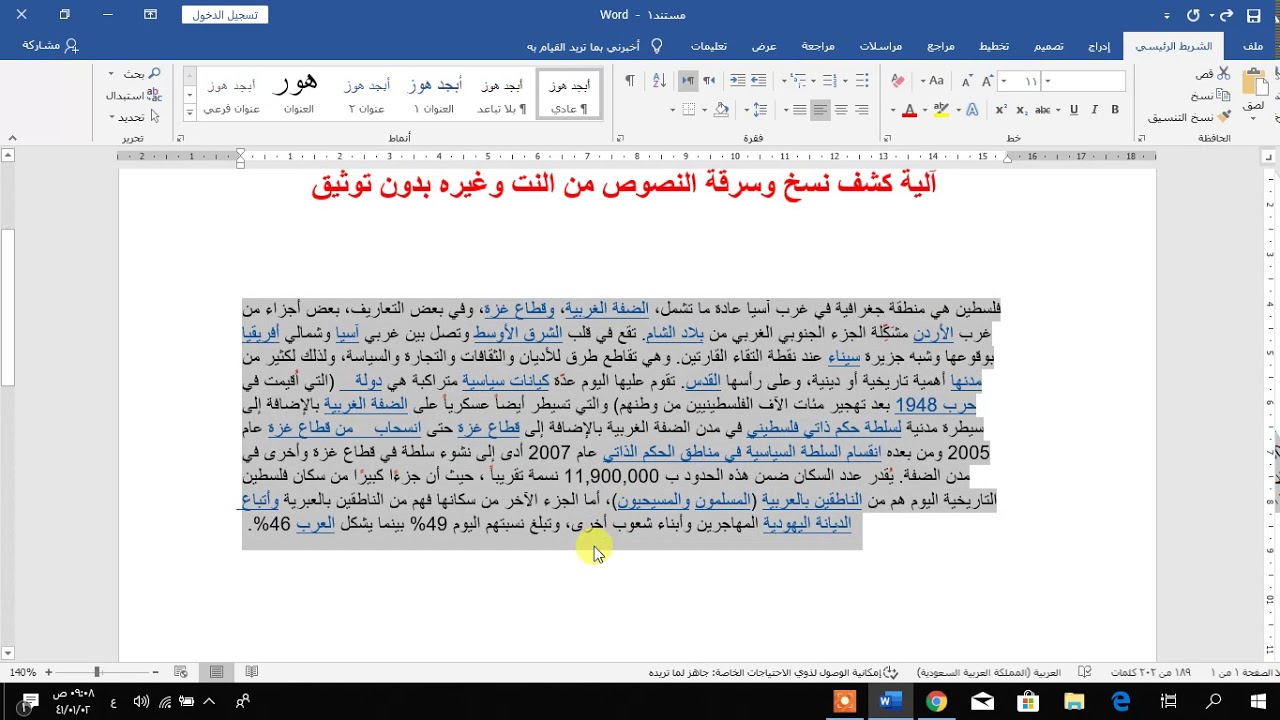The height and width of the screenshot is (720, 1280).
Task: Apply red font color
Action: pyautogui.click(x=909, y=110)
